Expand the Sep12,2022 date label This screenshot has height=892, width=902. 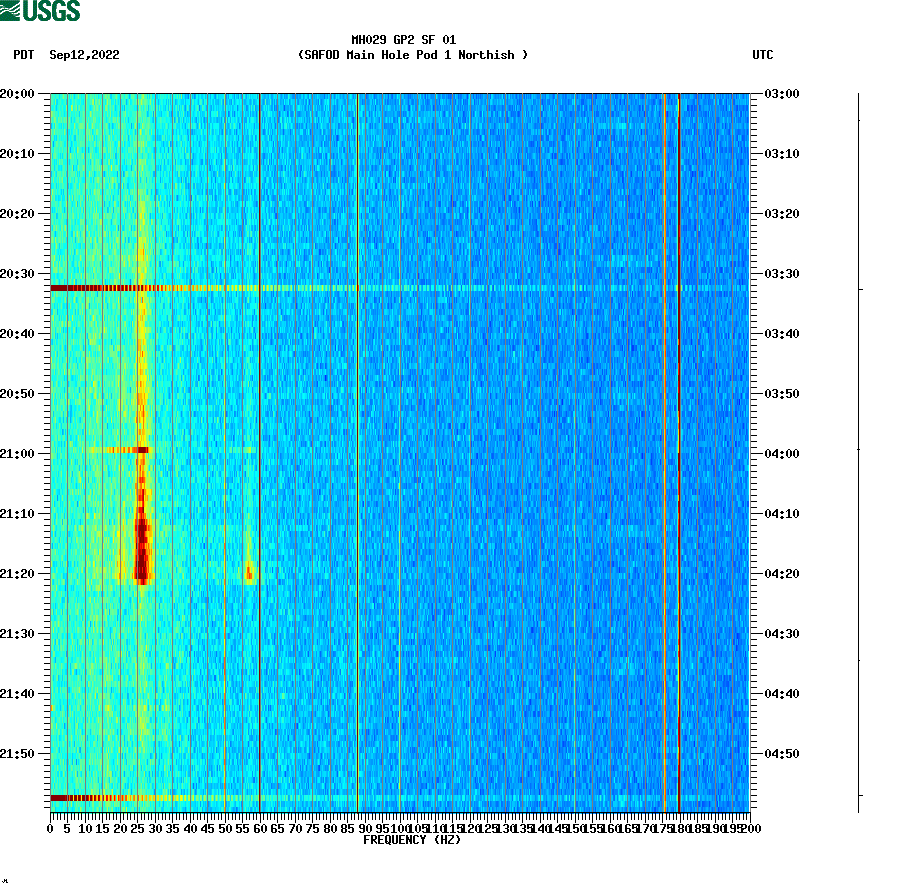[82, 55]
